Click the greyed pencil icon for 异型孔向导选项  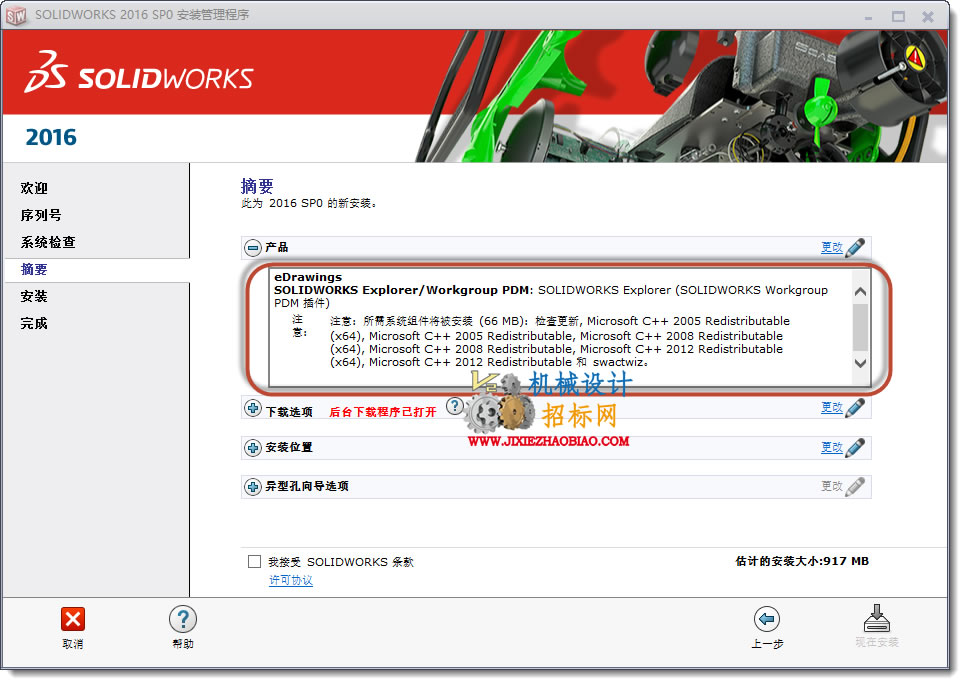(x=855, y=486)
